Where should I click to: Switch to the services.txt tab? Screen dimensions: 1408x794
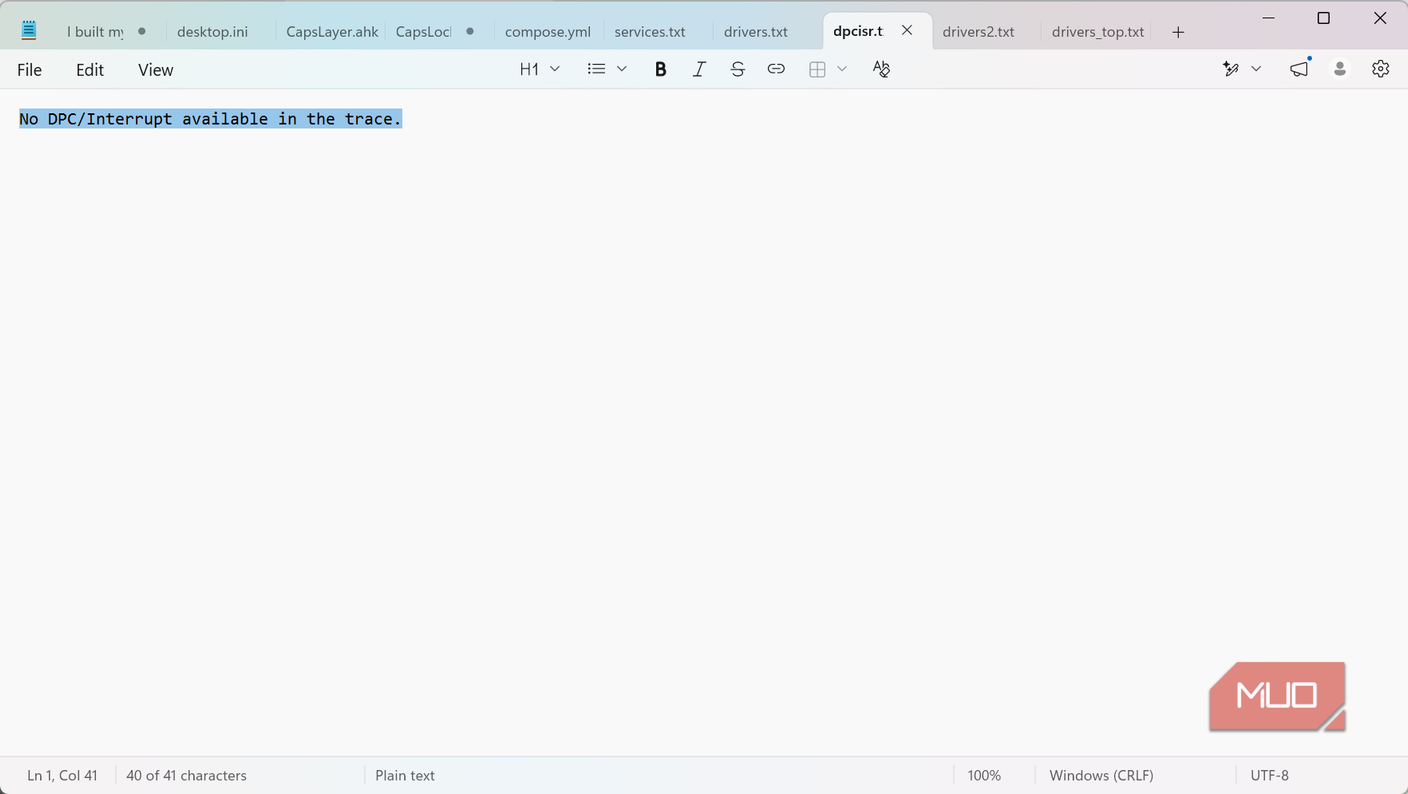pos(650,32)
